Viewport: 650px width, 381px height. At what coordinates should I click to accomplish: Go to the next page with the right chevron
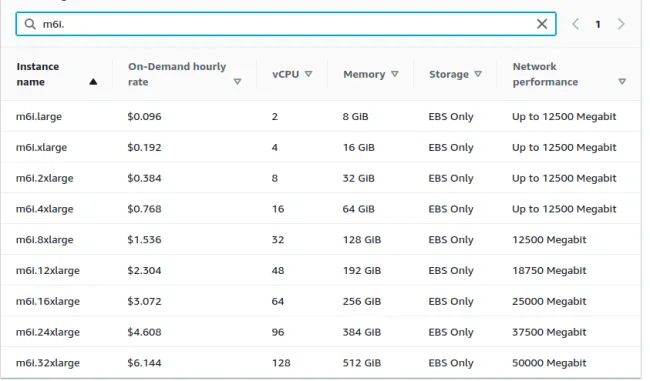[x=620, y=24]
